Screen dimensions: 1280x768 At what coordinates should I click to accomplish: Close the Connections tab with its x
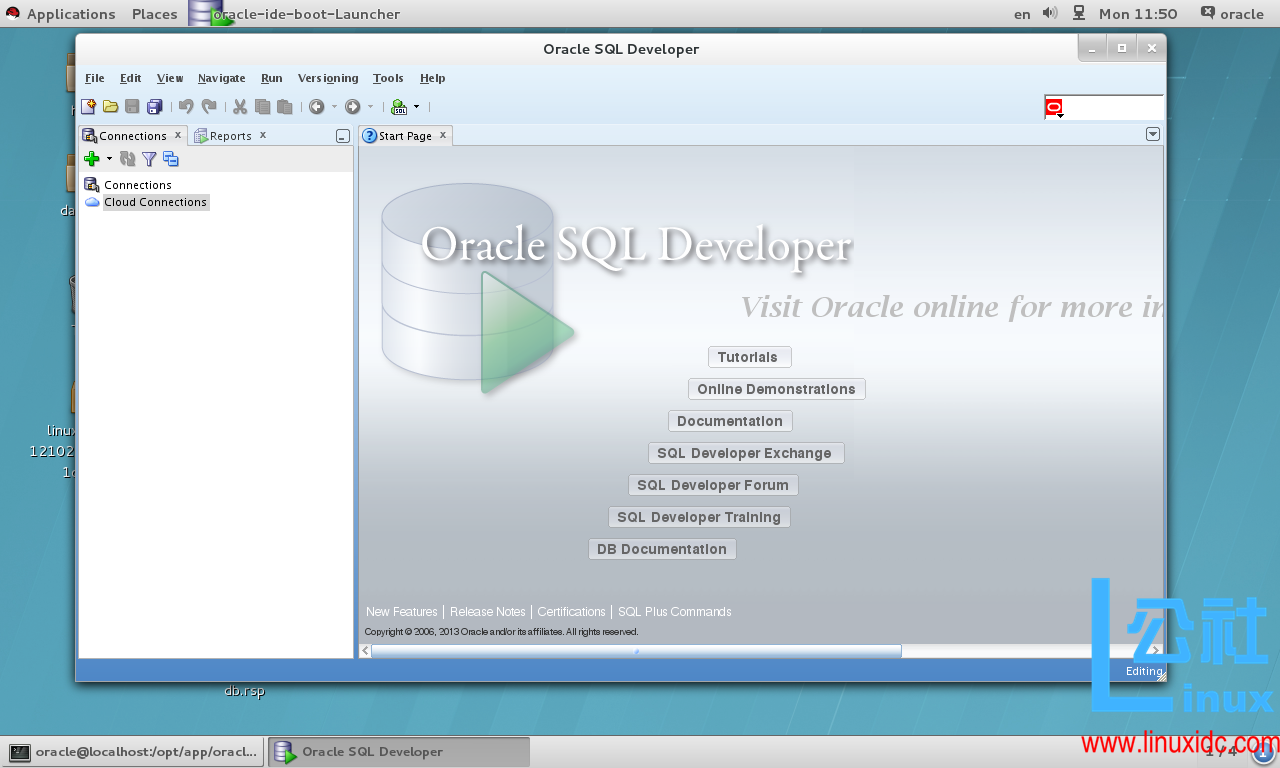(x=178, y=135)
